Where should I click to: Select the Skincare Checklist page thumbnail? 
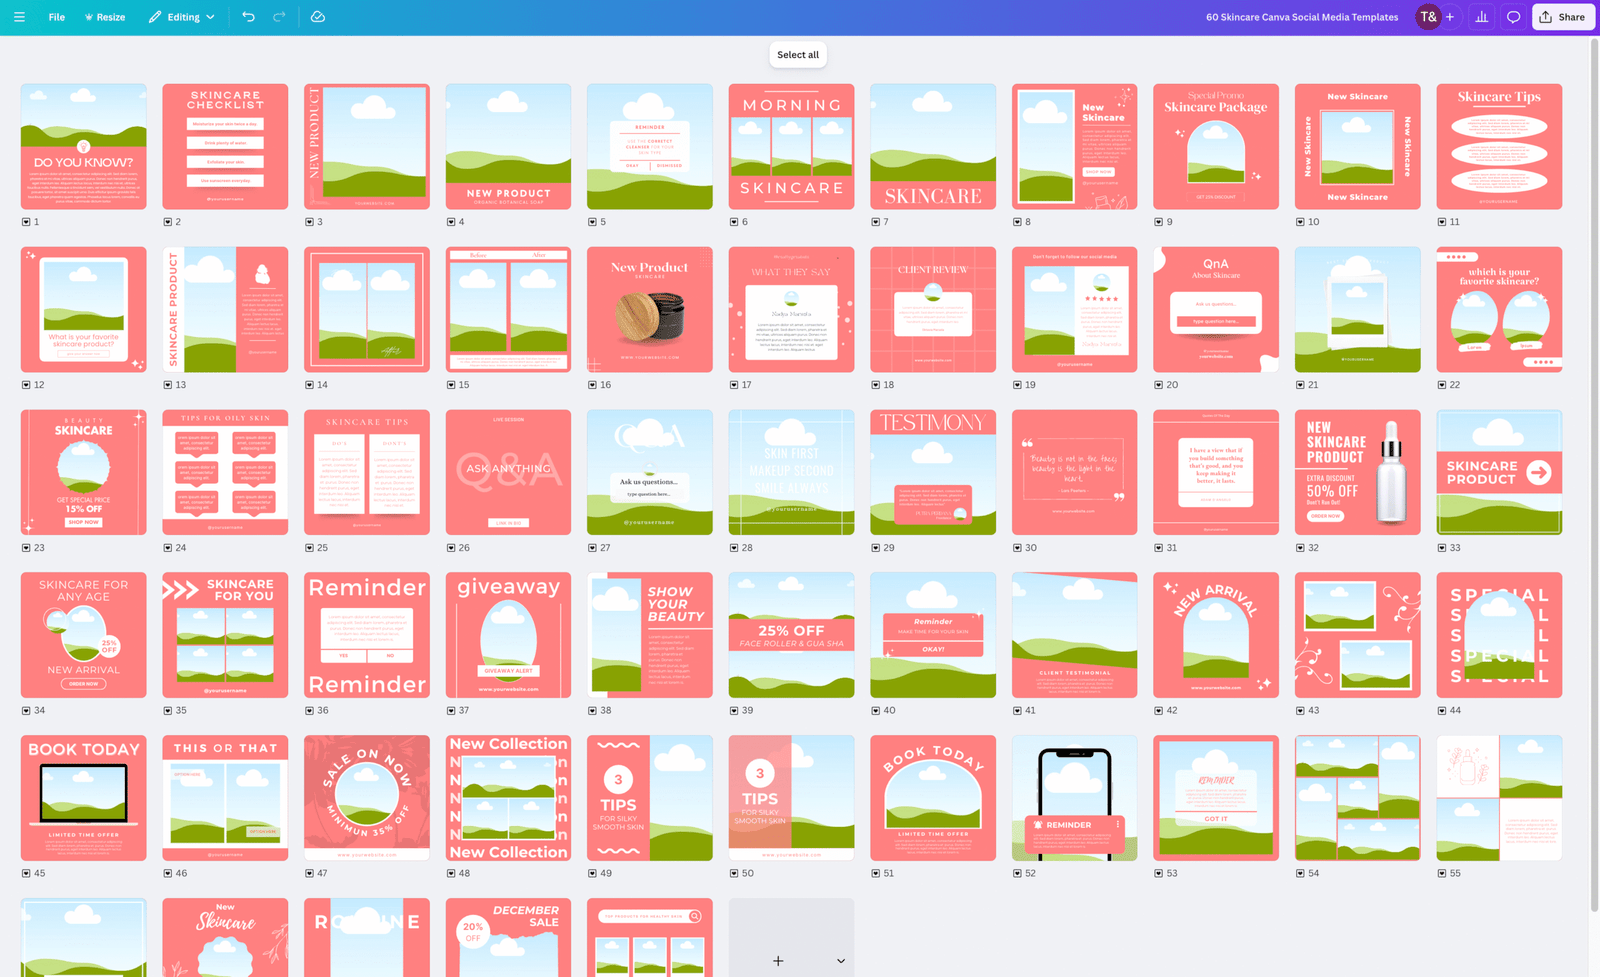click(225, 147)
